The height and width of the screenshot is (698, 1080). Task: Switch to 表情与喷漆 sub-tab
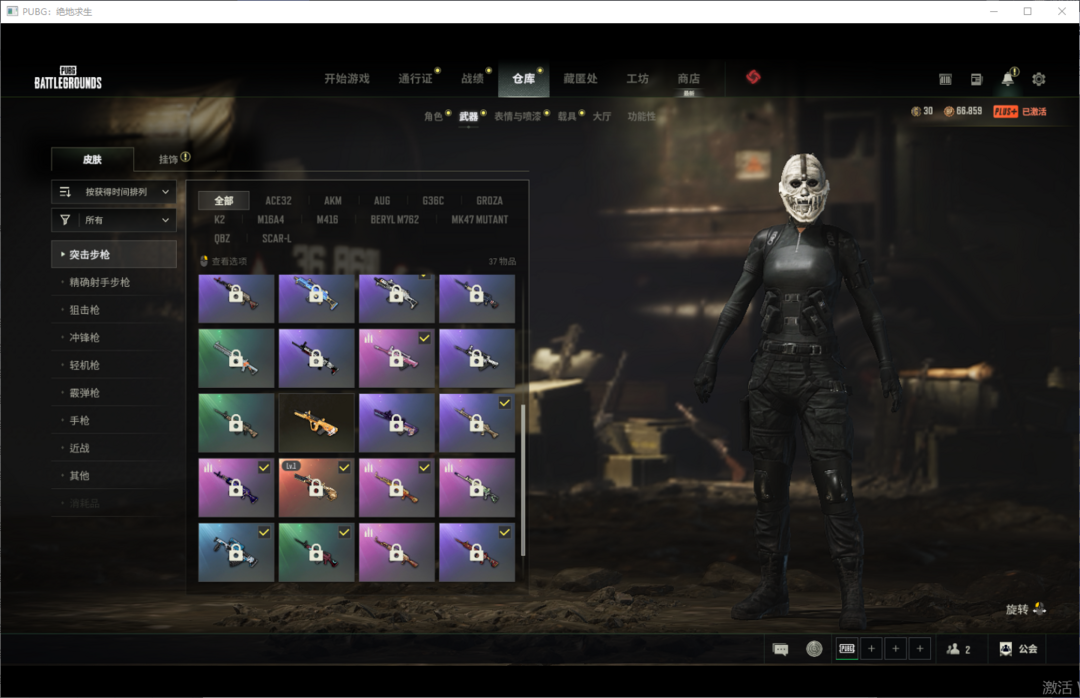517,116
